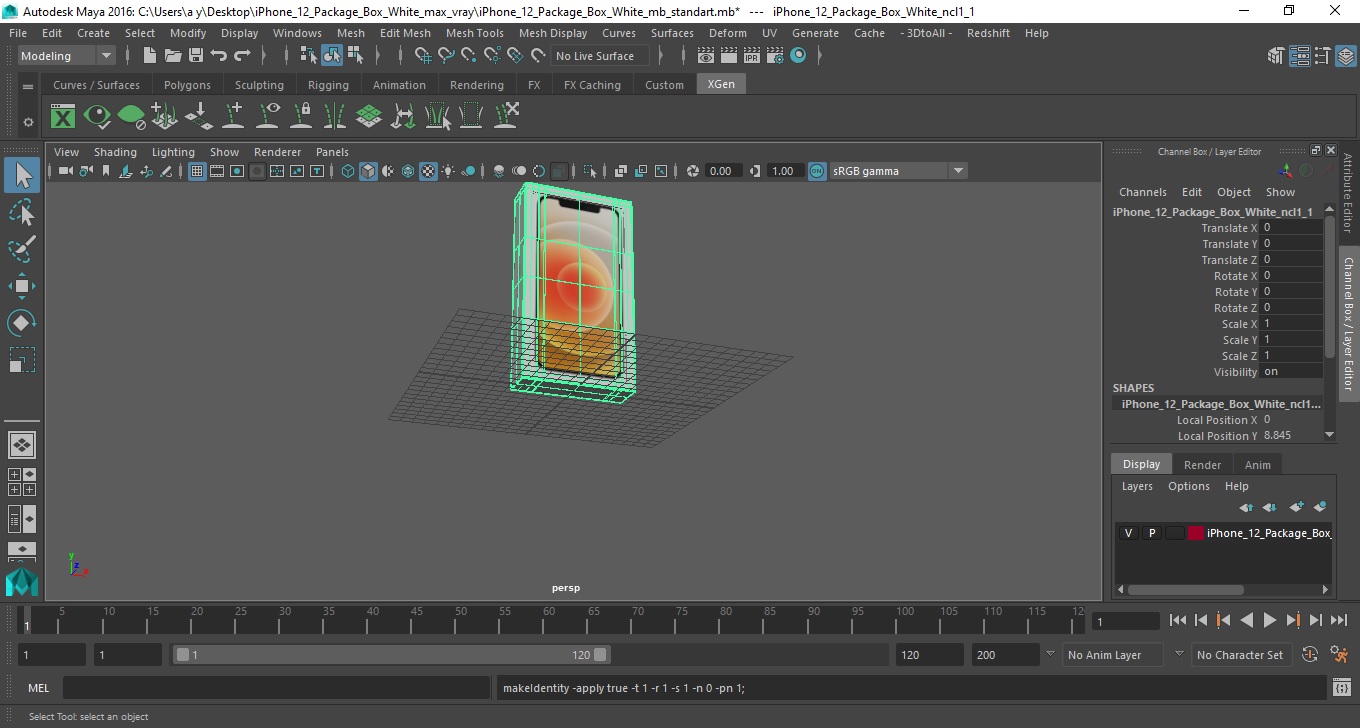Save the scene with the floppy disk icon
This screenshot has width=1360, height=728.
tap(196, 56)
